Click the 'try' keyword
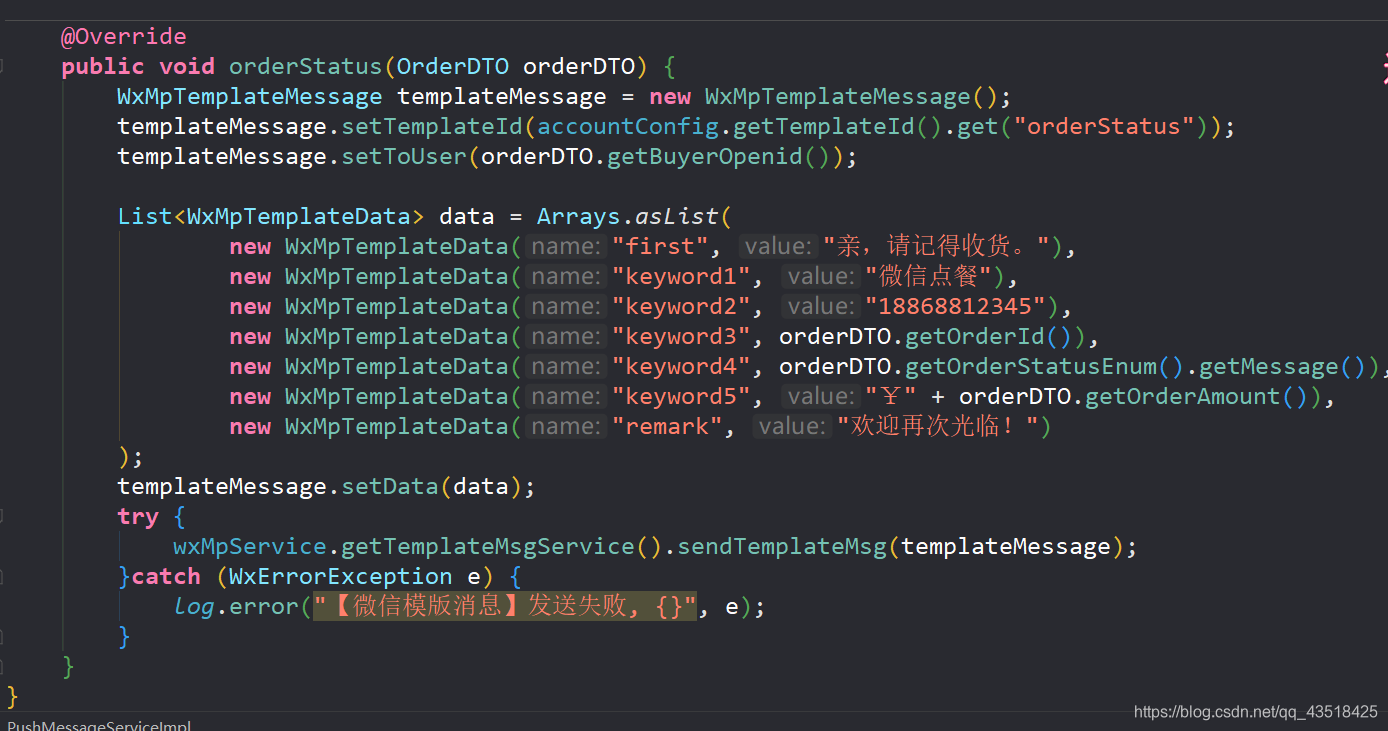 coord(138,517)
